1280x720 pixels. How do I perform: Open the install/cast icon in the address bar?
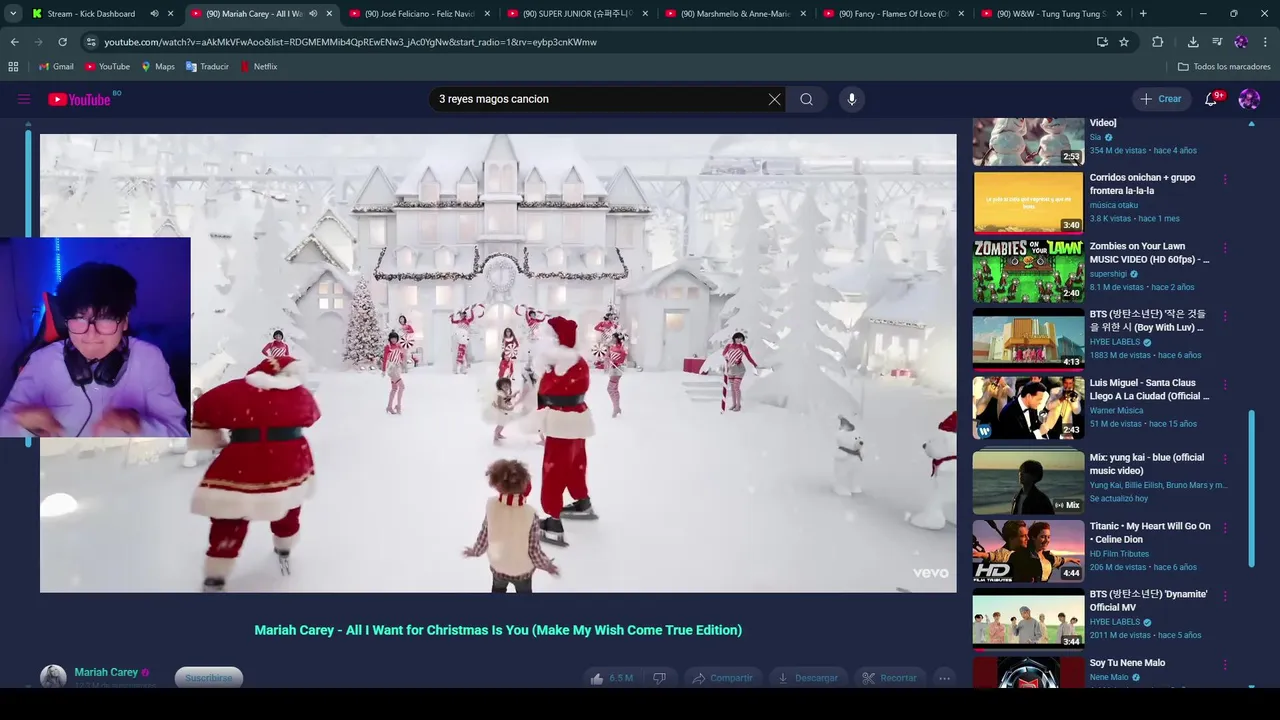[x=1102, y=42]
